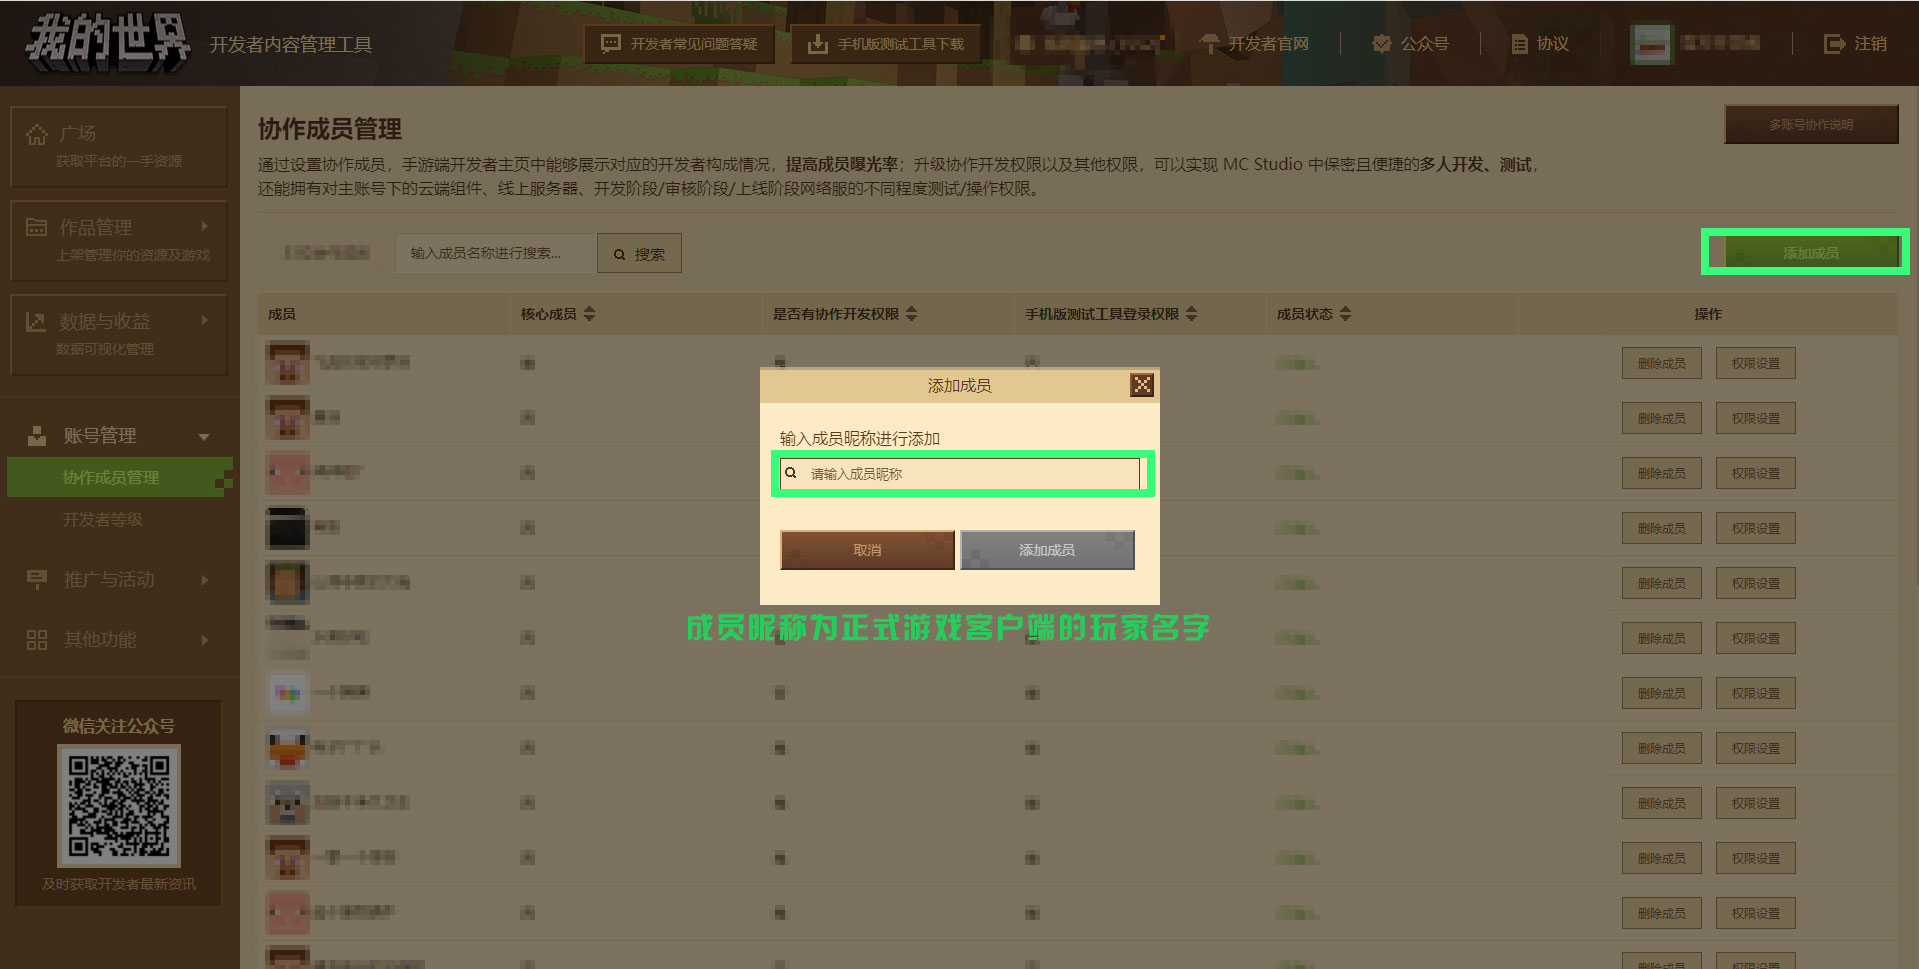Viewport: 1919px width, 969px height.
Task: Click the 手机版测试工具下载 download icon
Action: [818, 44]
